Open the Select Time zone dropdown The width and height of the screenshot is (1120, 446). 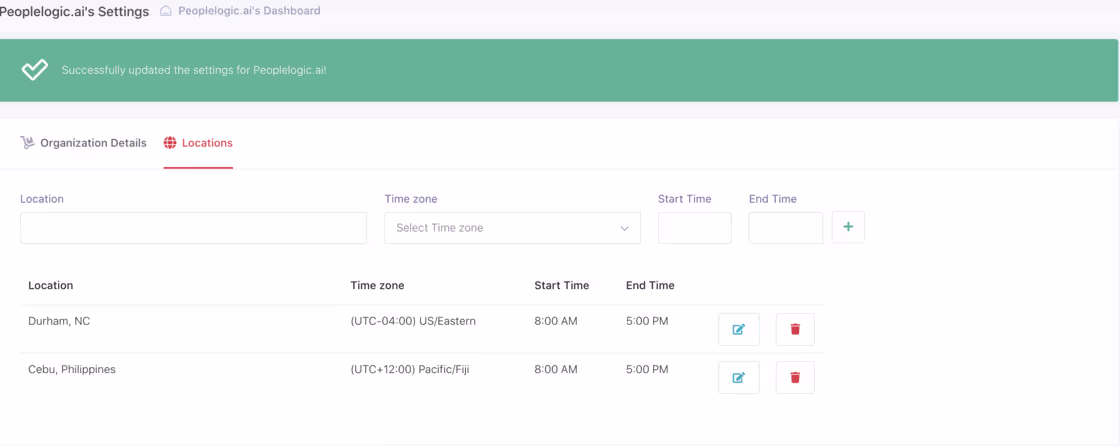(x=512, y=228)
